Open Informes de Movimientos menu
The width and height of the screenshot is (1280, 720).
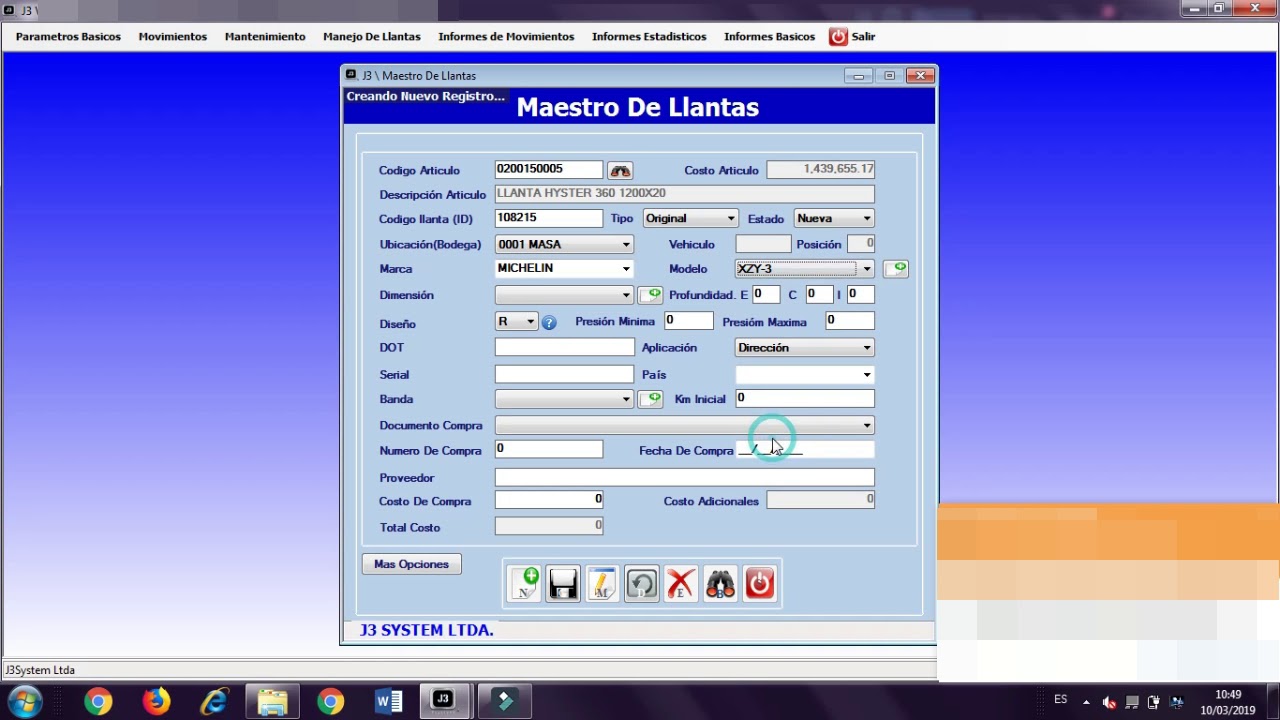[x=506, y=37]
